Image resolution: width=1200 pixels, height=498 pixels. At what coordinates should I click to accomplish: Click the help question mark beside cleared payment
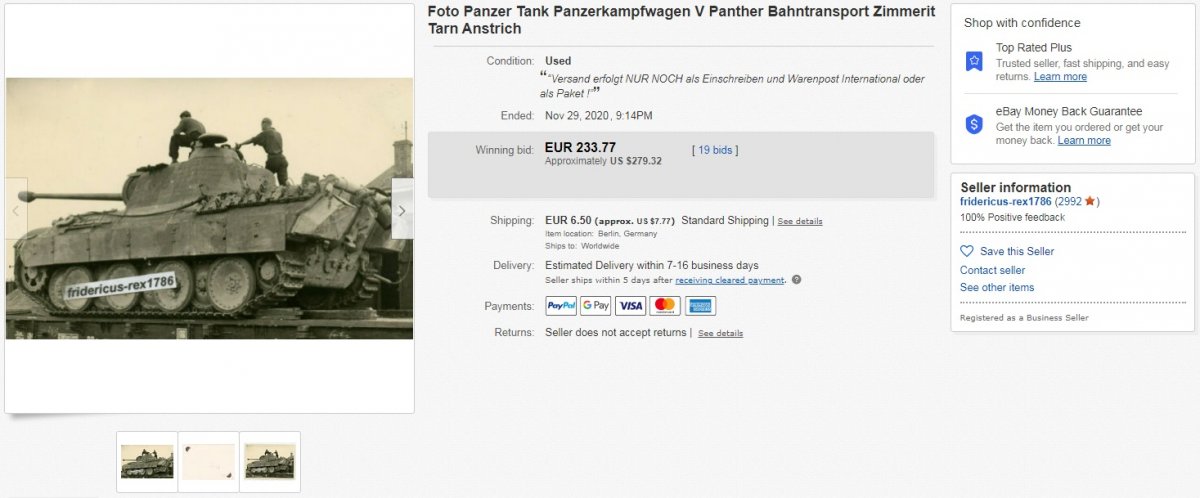pos(796,280)
